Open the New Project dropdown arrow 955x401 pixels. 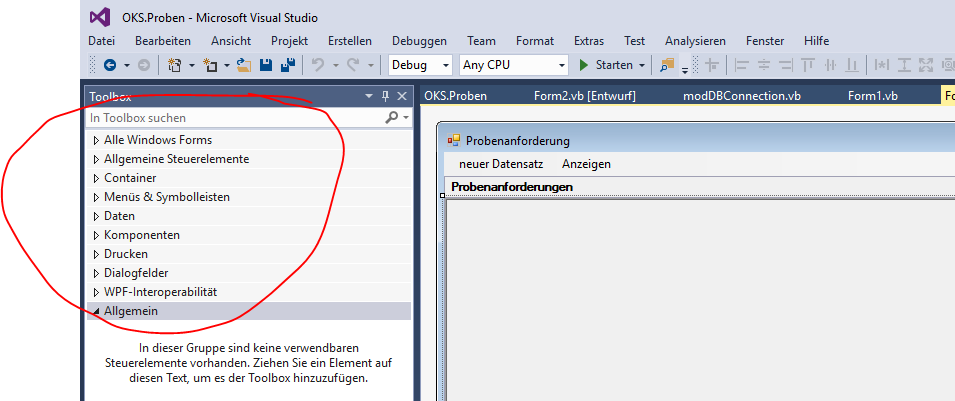pyautogui.click(x=191, y=65)
